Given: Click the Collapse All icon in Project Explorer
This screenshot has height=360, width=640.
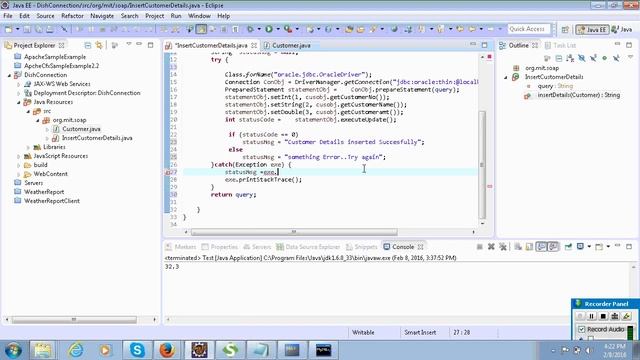Looking at the screenshot, I should coord(88,45).
